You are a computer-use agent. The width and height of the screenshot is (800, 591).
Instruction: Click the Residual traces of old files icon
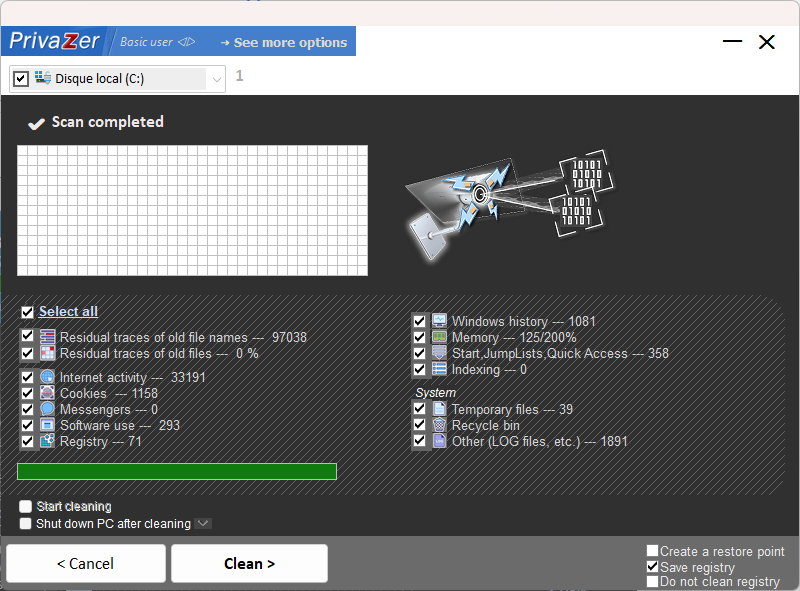click(x=47, y=353)
